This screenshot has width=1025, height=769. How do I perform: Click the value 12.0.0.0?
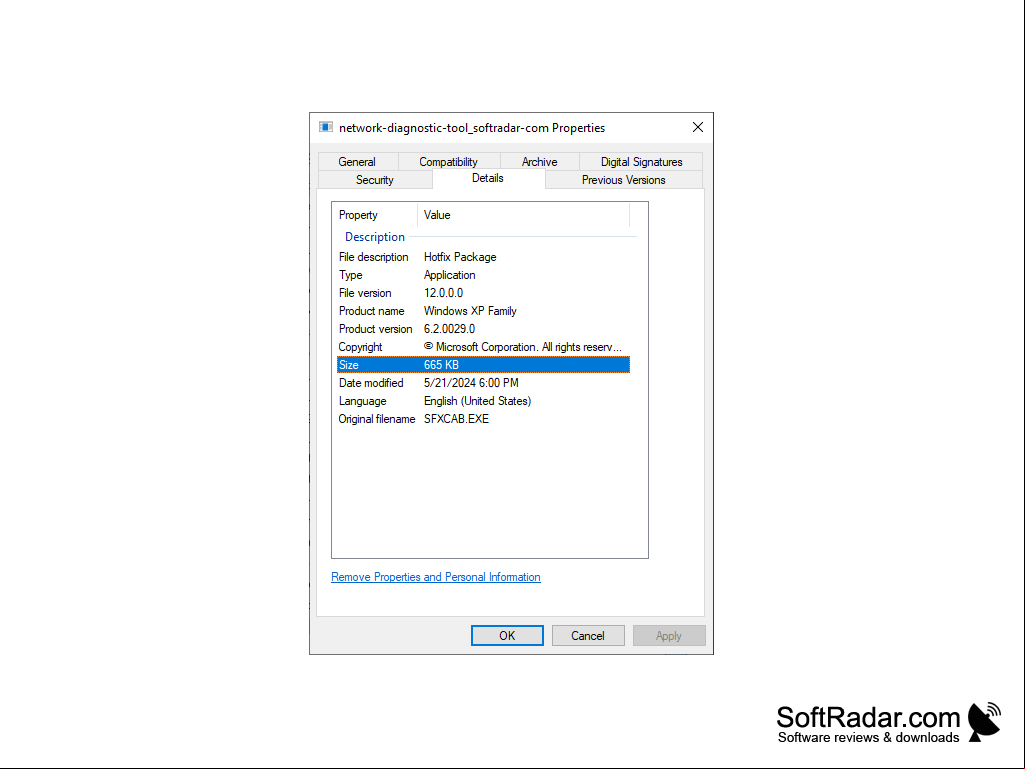coord(443,293)
